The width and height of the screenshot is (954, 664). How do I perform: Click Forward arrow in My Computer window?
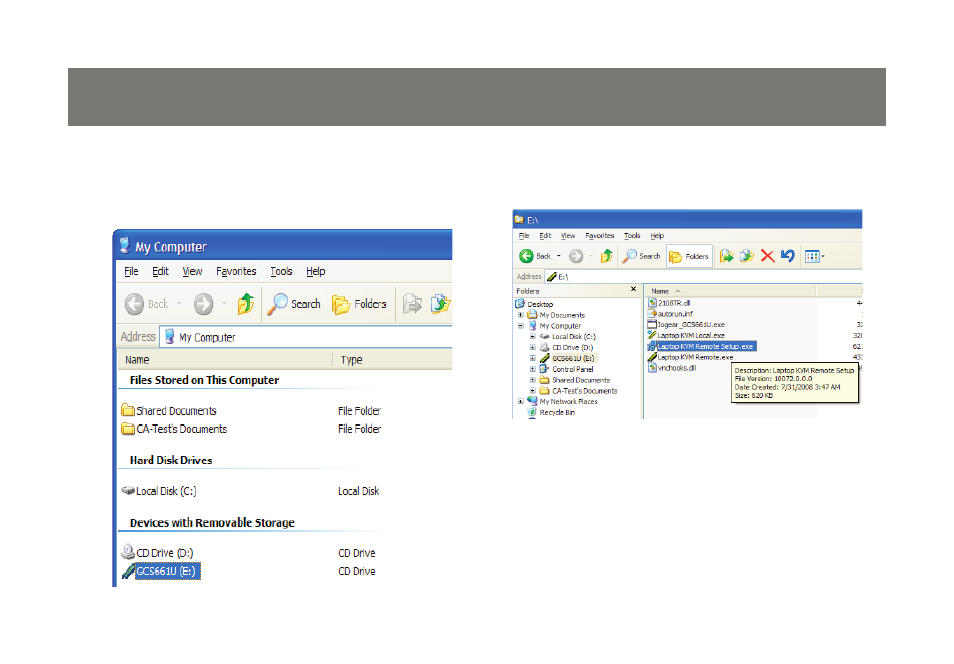click(x=204, y=304)
